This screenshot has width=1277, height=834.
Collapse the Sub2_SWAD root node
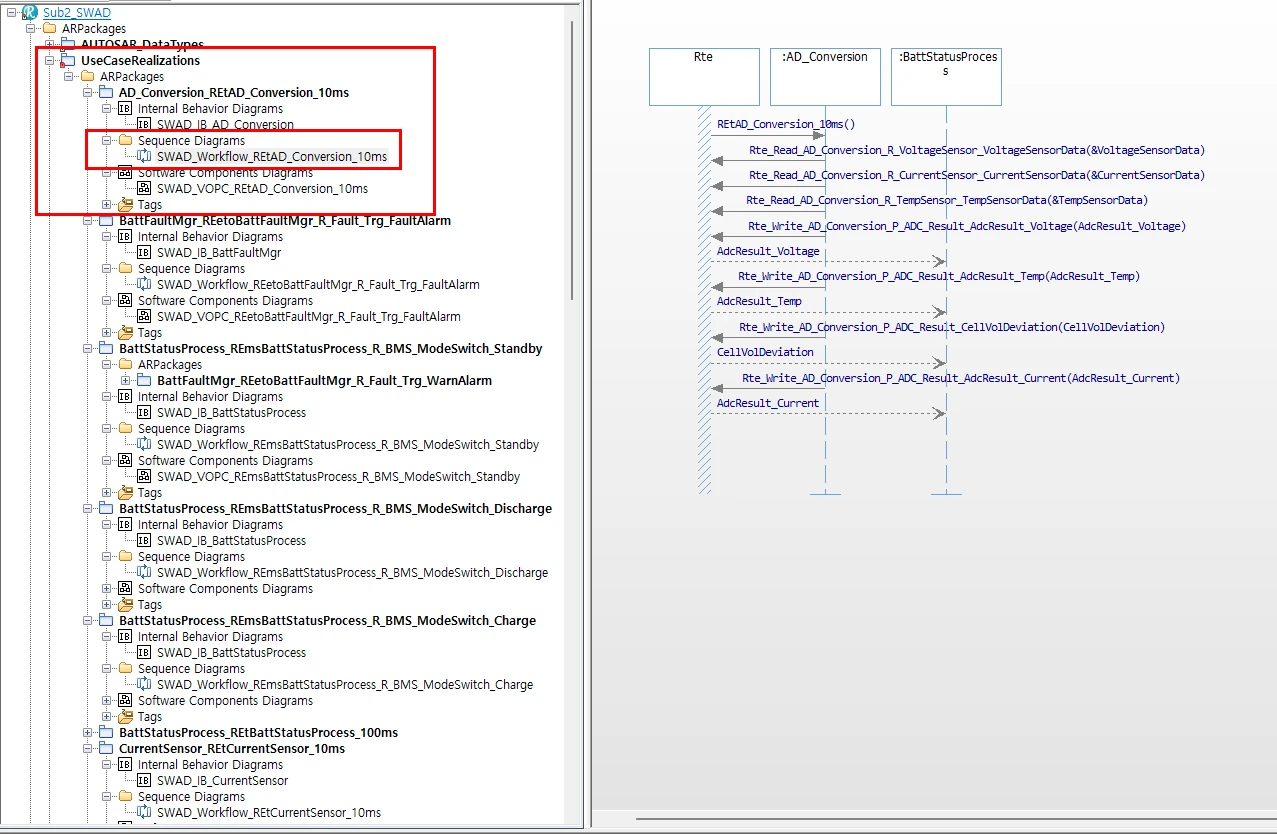(x=11, y=13)
